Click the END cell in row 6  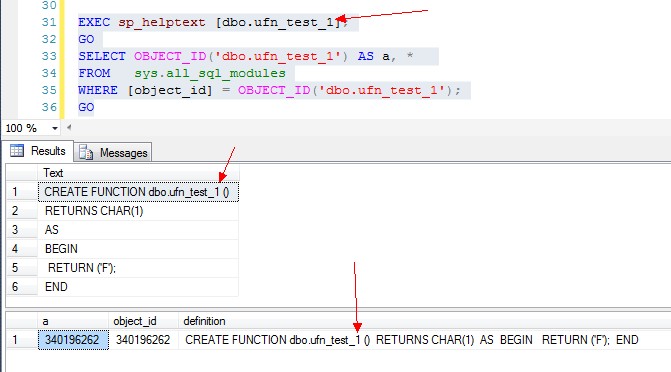tap(139, 287)
